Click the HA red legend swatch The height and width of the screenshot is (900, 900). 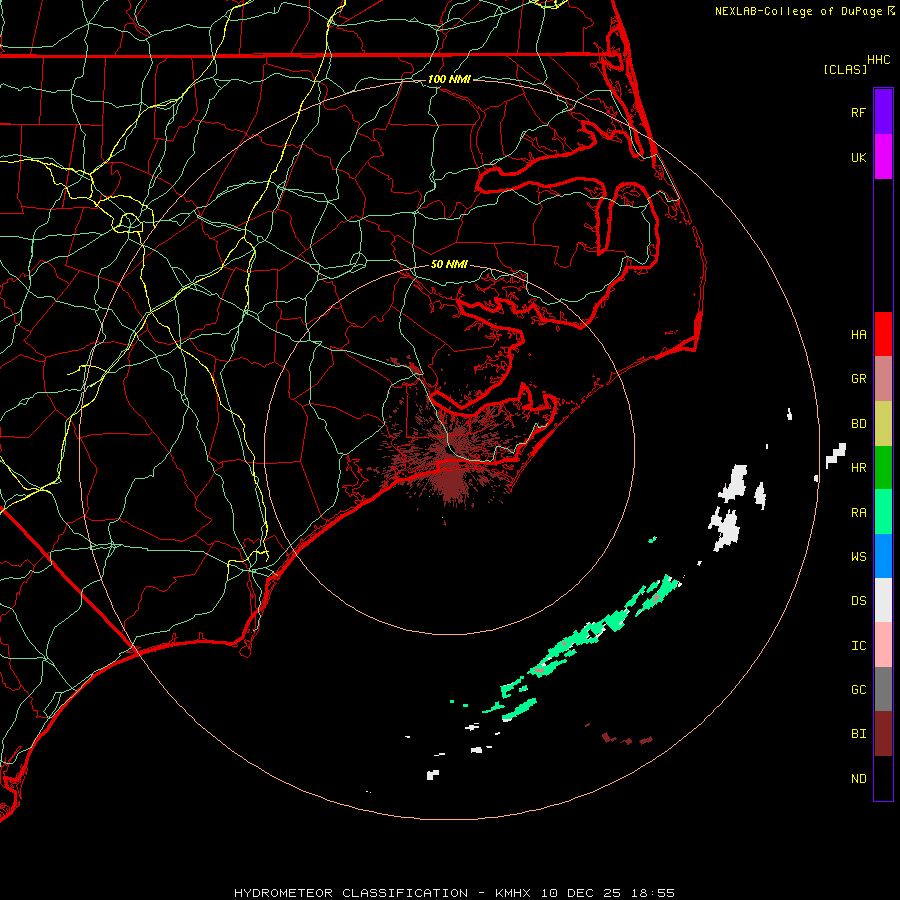tap(883, 334)
